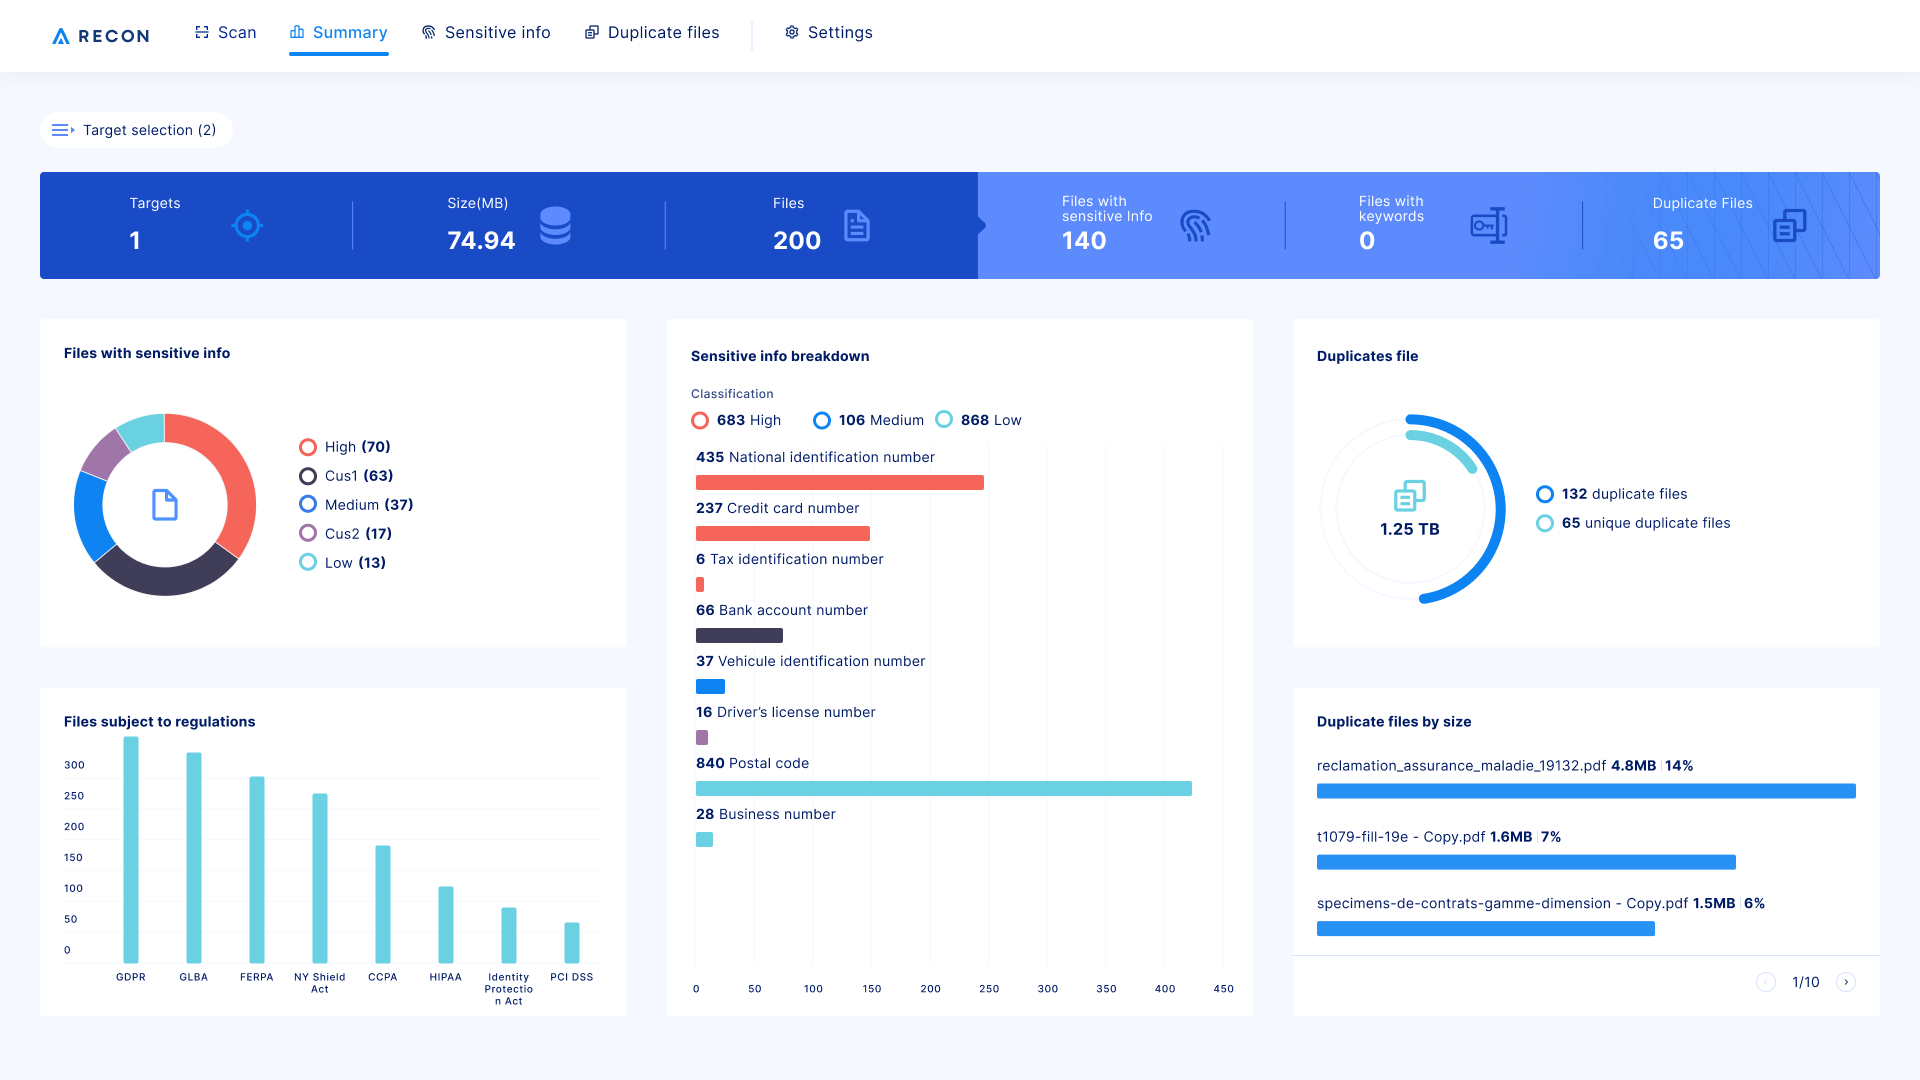Click the Duplicate Files banner icon
The width and height of the screenshot is (1920, 1080).
point(1789,225)
